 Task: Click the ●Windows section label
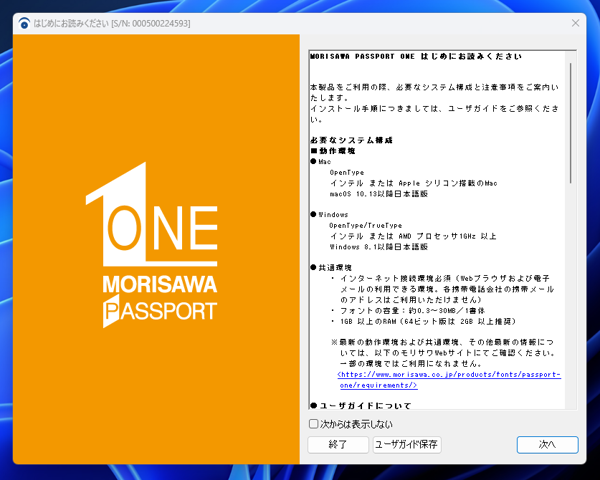click(329, 214)
